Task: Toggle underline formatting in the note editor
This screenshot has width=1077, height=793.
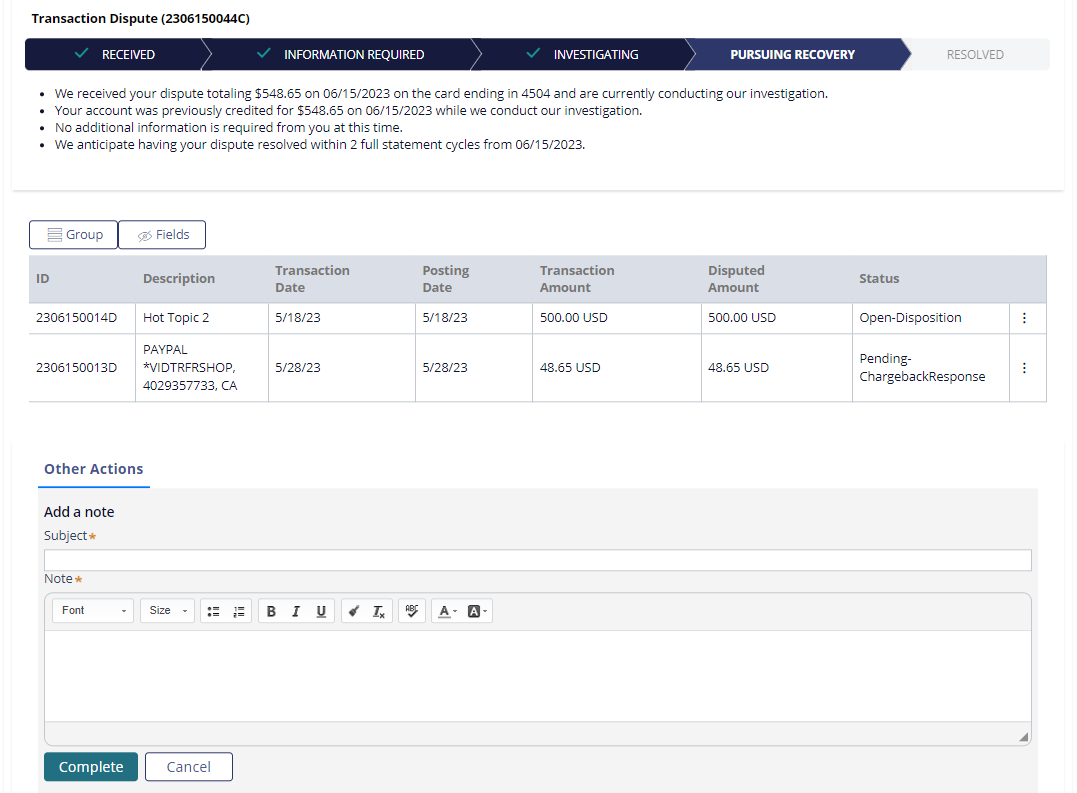Action: (x=321, y=611)
